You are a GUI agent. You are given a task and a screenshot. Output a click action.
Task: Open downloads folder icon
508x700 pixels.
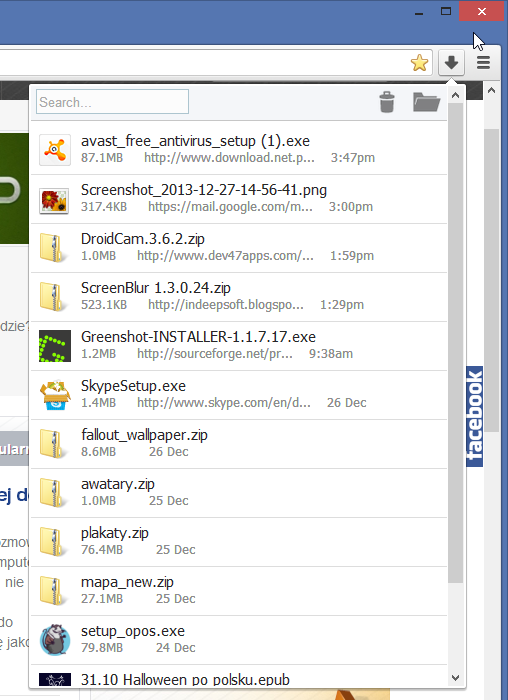click(426, 102)
